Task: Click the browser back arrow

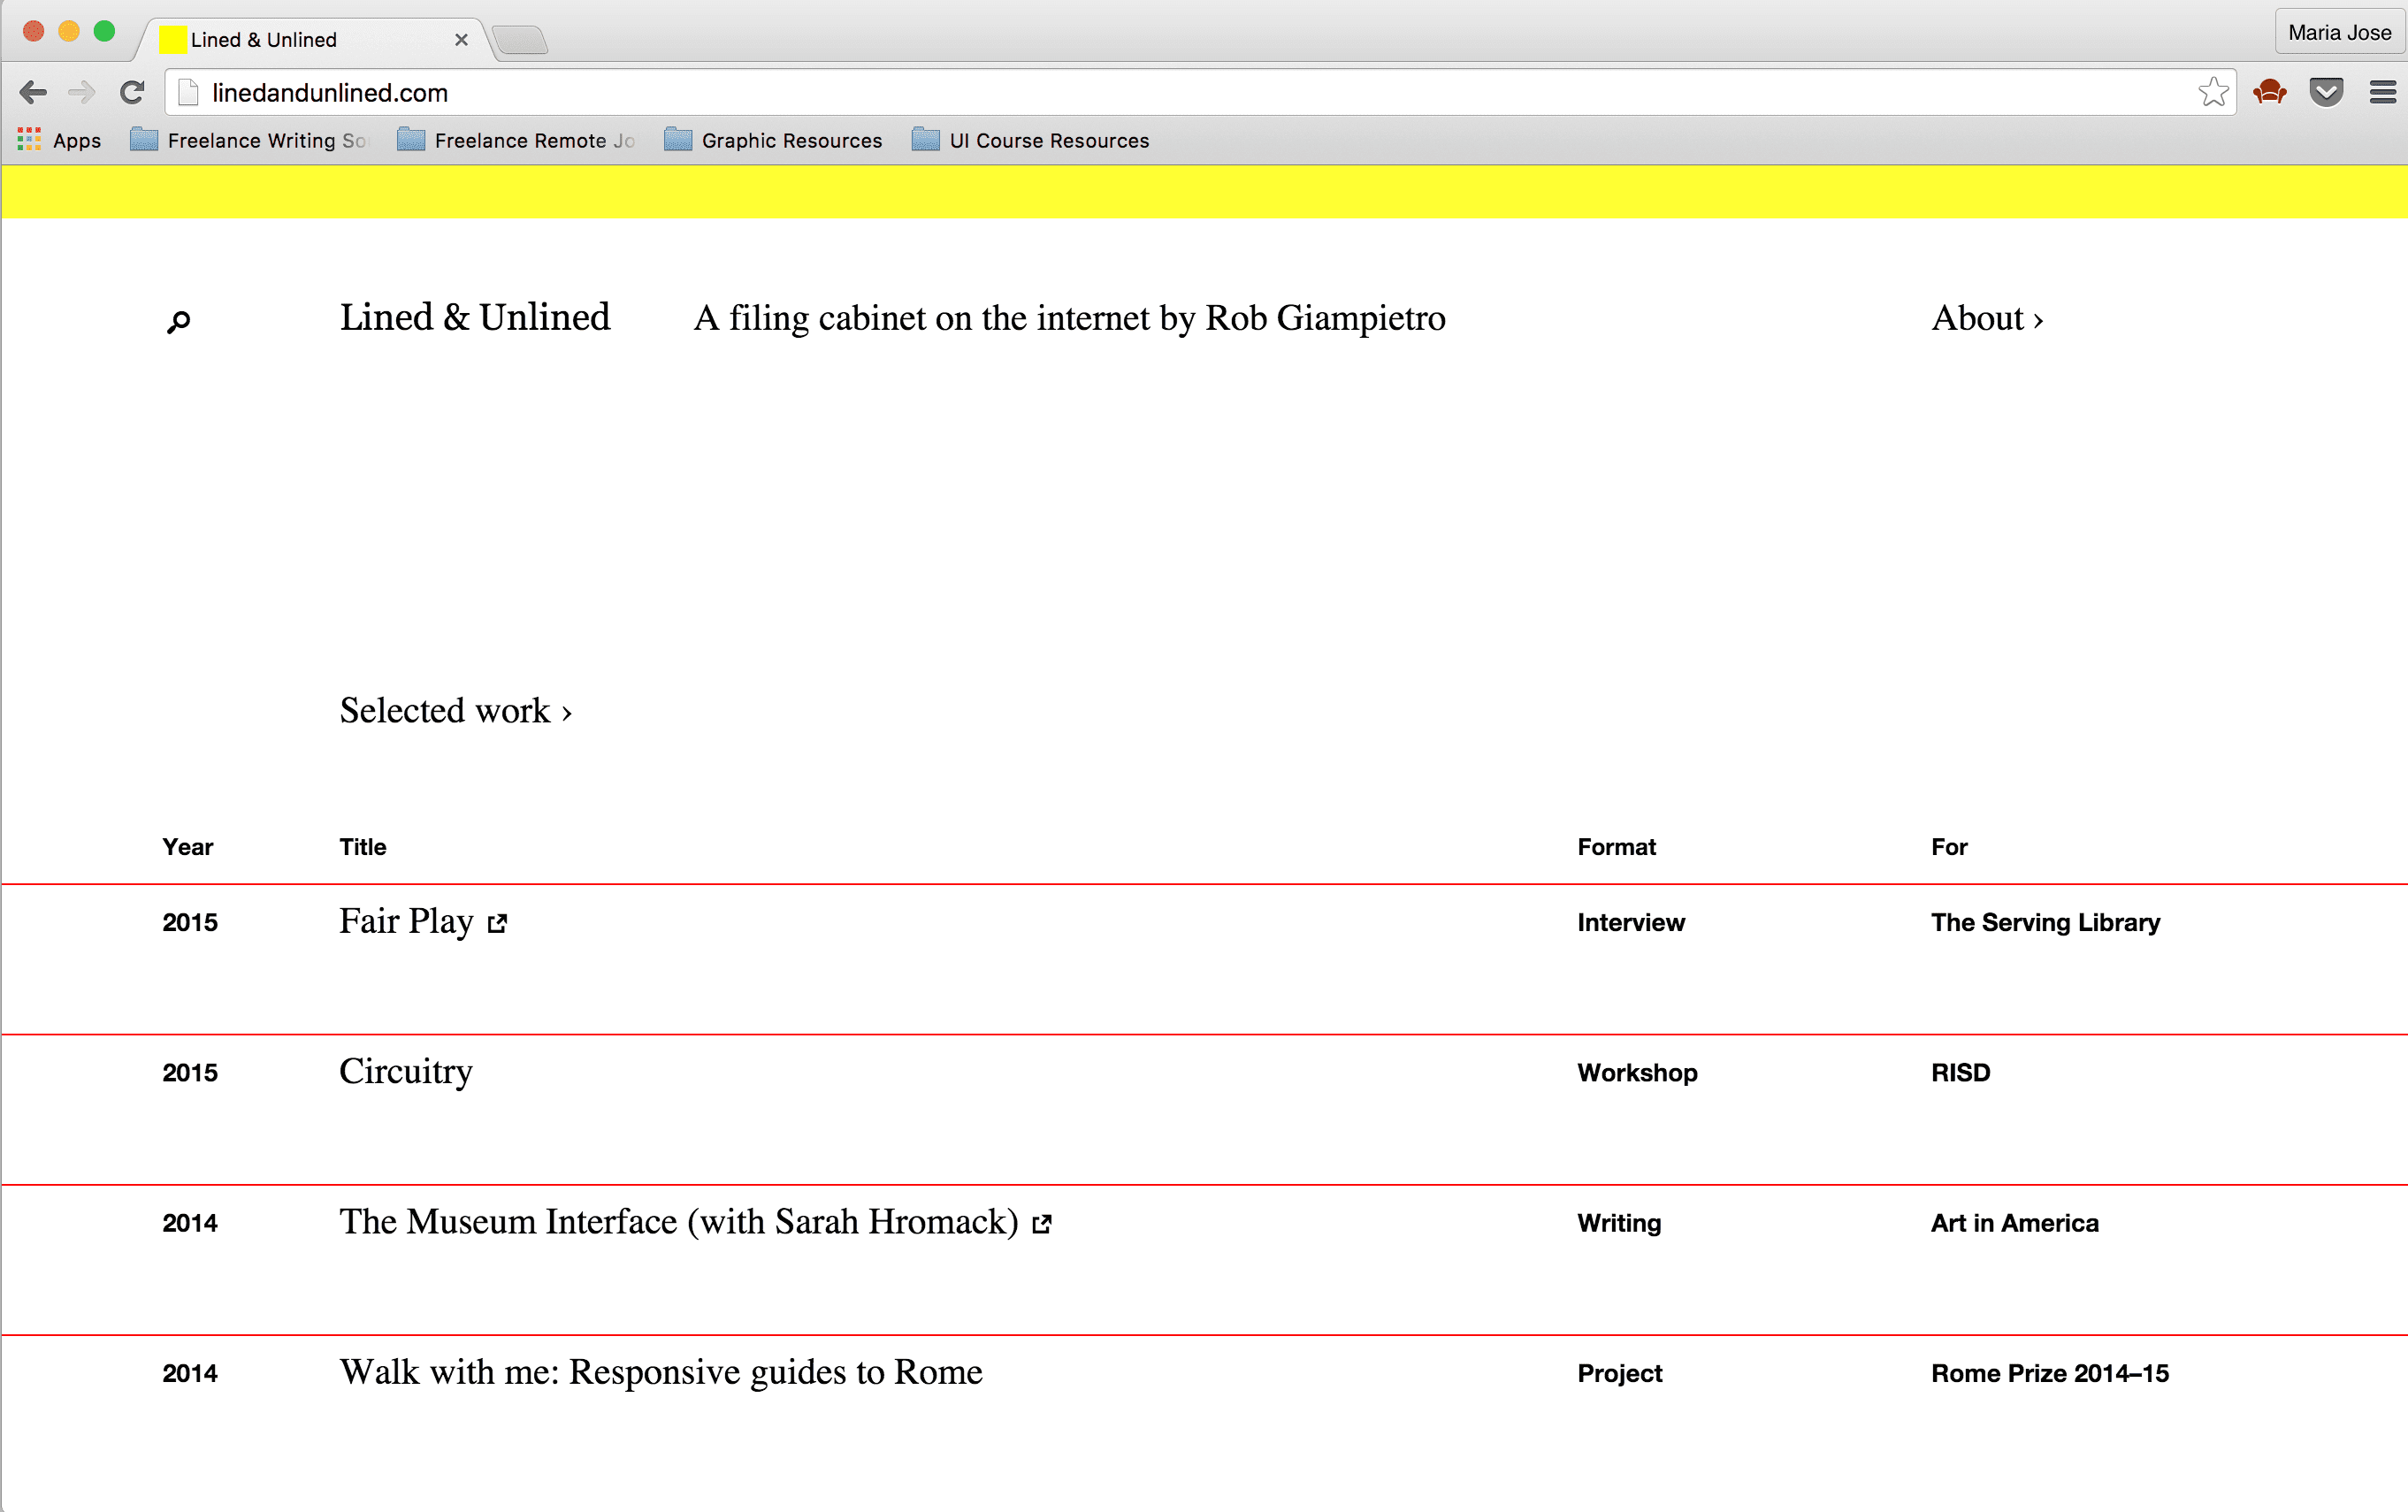Action: coord(33,93)
